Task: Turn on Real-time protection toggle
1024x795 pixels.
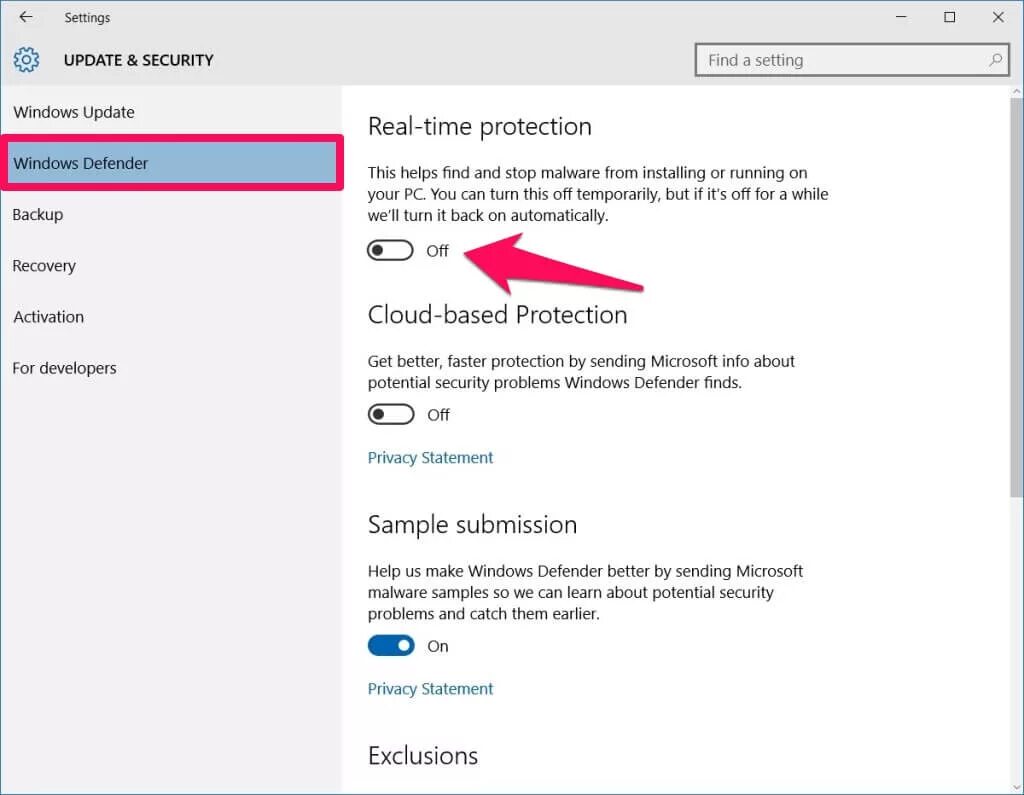Action: [390, 251]
